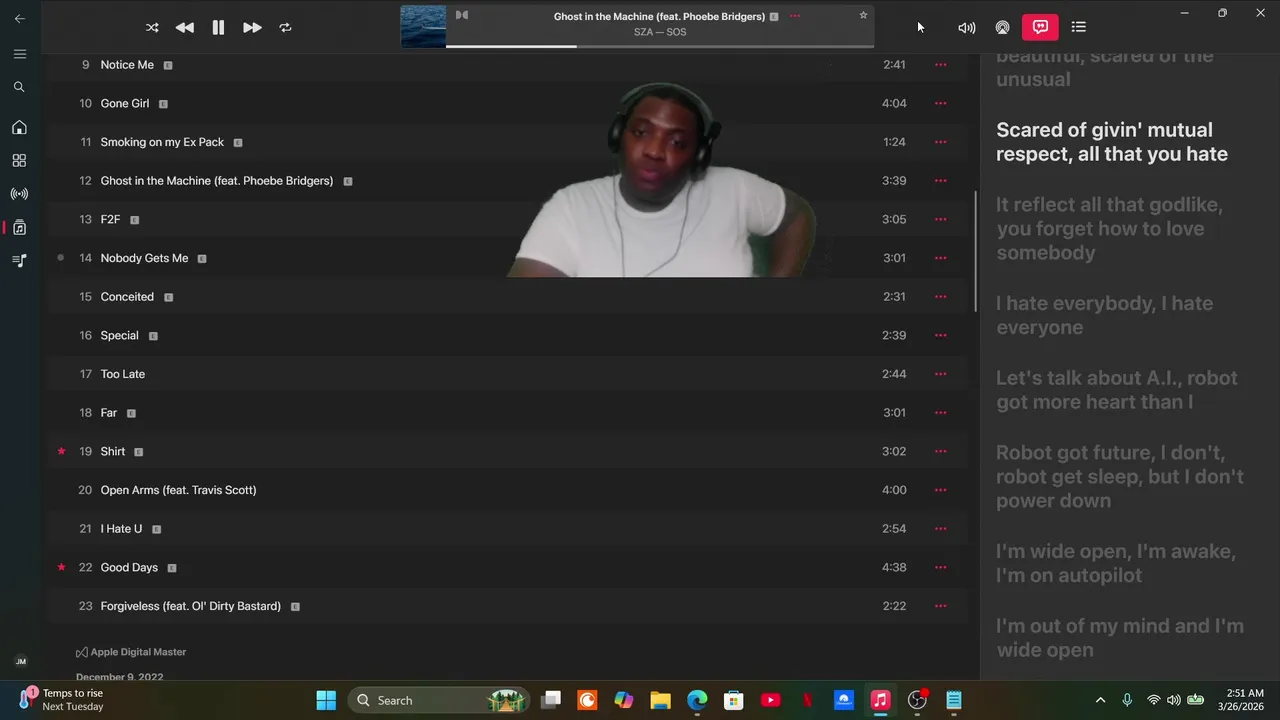Image resolution: width=1280 pixels, height=720 pixels.
Task: Go to Home in the sidebar
Action: (19, 127)
